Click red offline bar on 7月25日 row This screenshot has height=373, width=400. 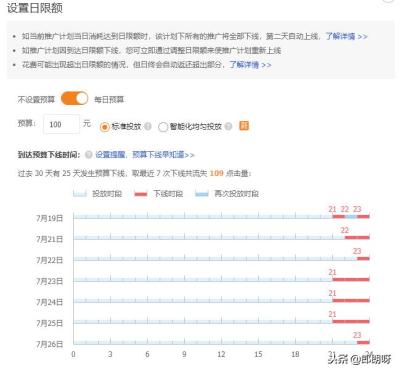point(351,321)
